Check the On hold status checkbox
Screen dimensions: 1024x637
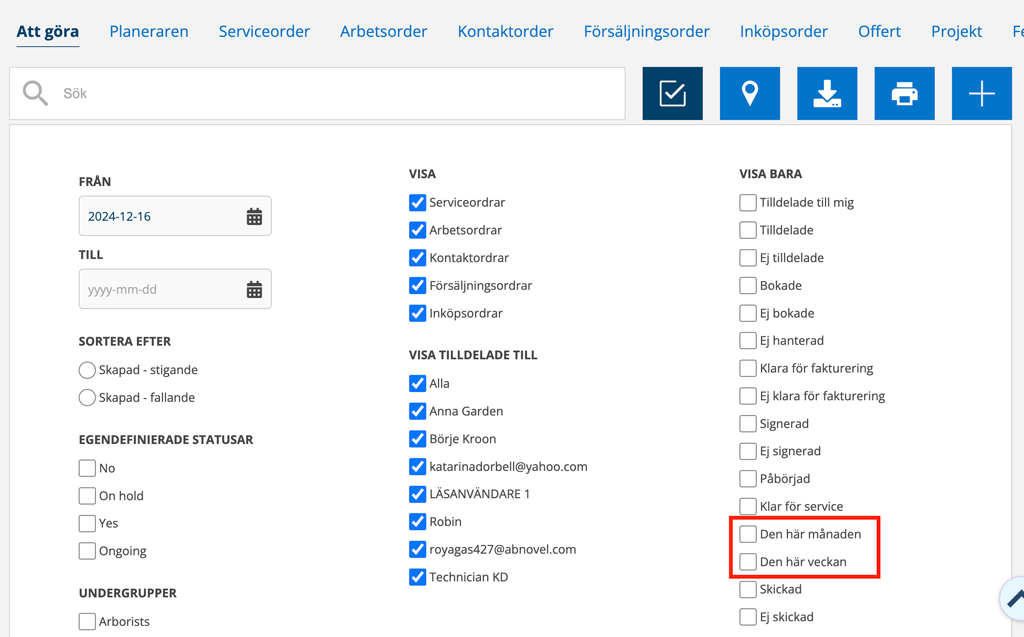click(87, 496)
